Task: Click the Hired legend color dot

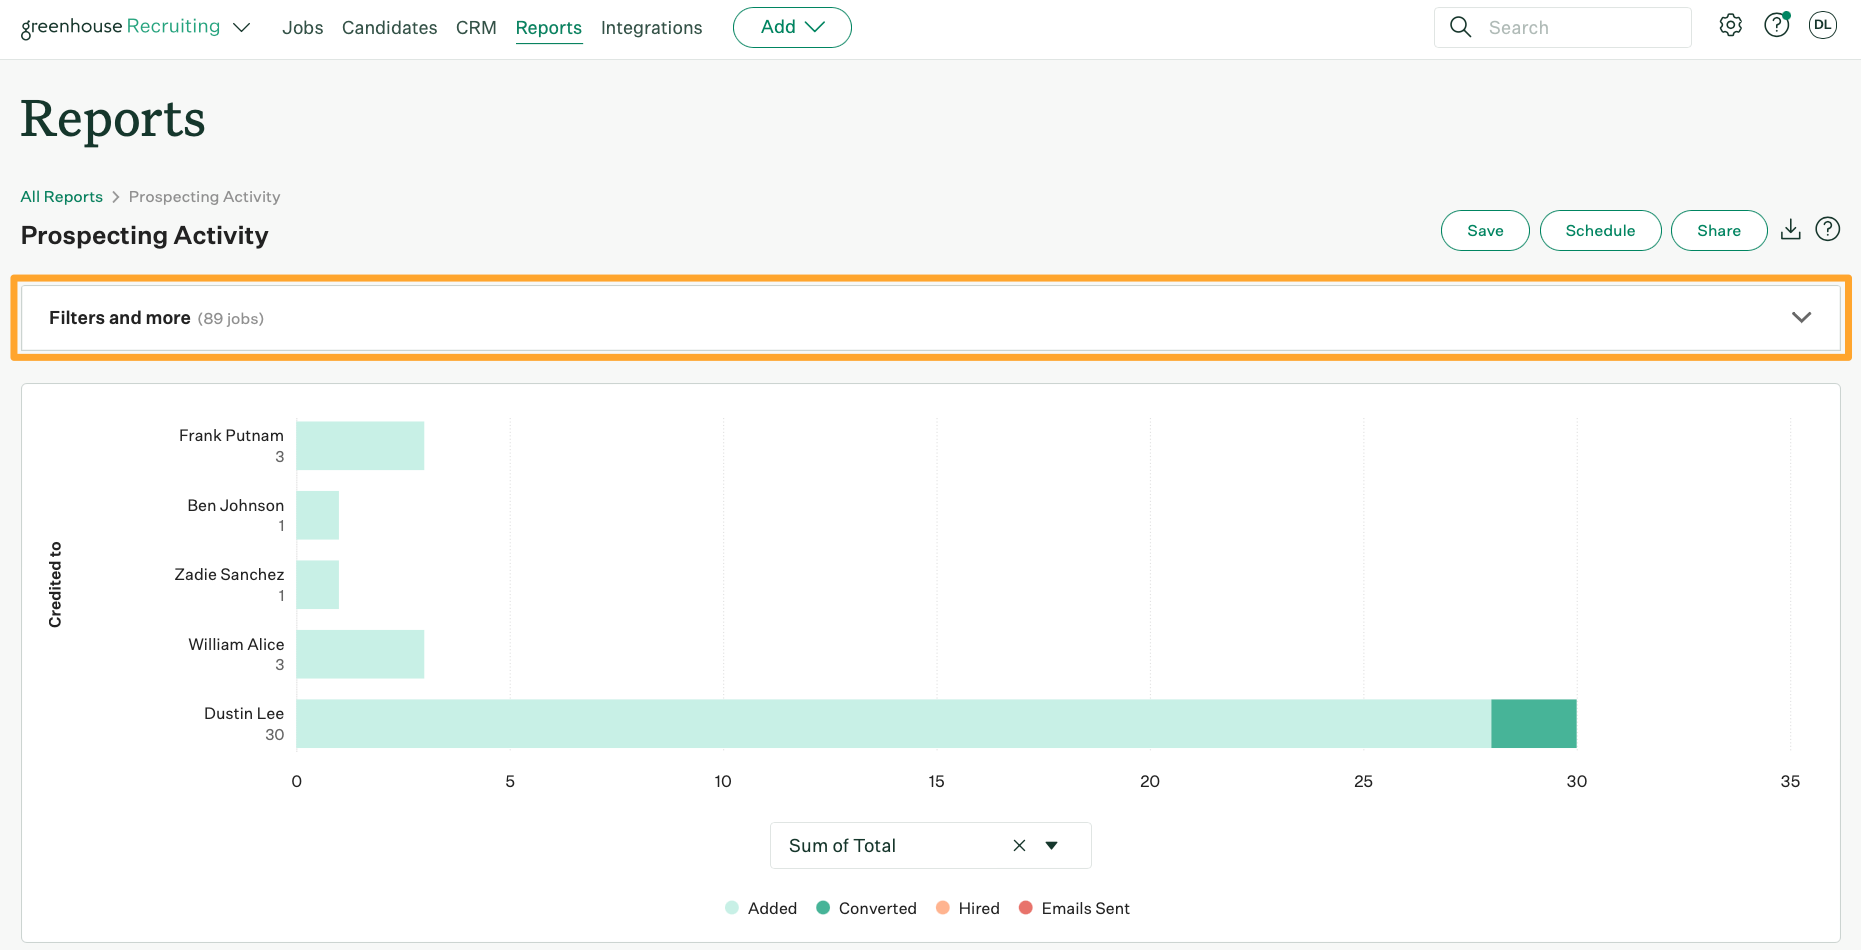Action: pos(943,907)
